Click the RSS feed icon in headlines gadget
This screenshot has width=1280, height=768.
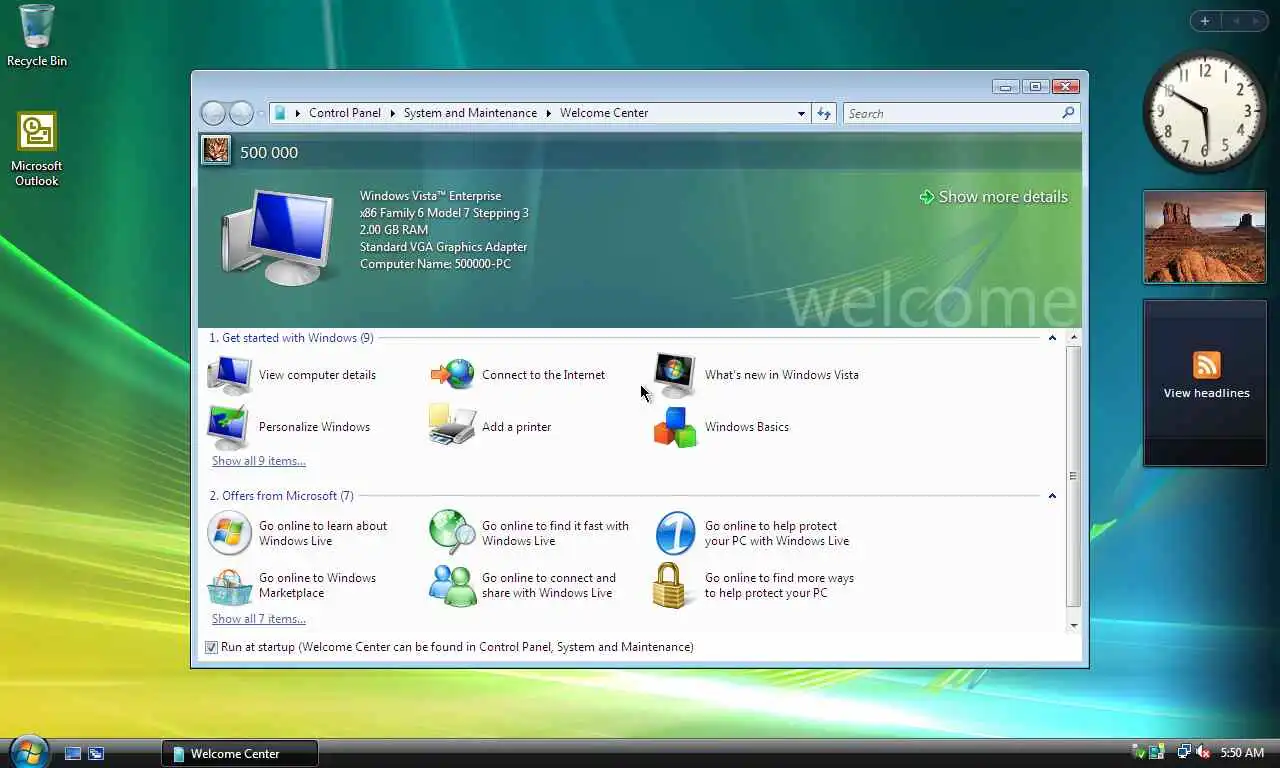click(x=1206, y=365)
